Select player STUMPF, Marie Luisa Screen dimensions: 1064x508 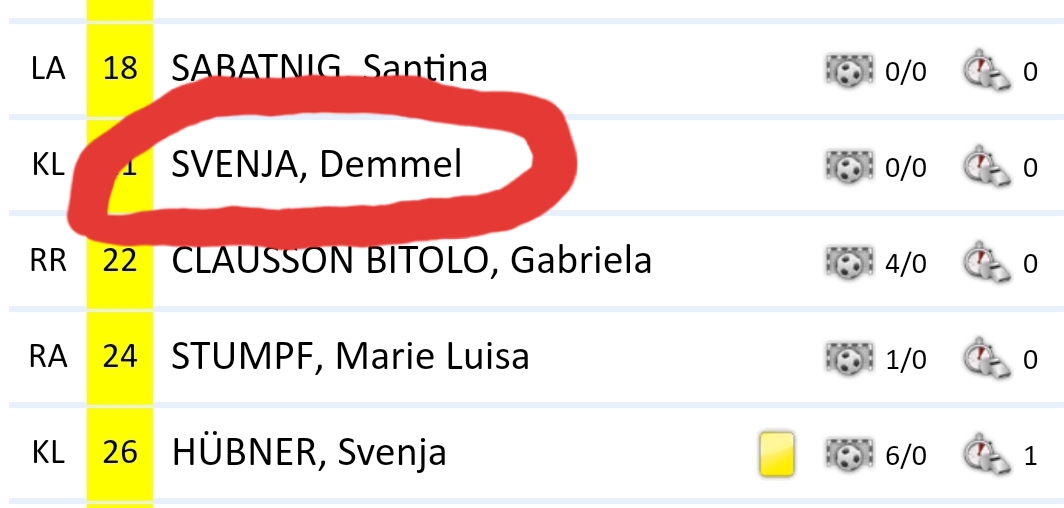pyautogui.click(x=350, y=357)
